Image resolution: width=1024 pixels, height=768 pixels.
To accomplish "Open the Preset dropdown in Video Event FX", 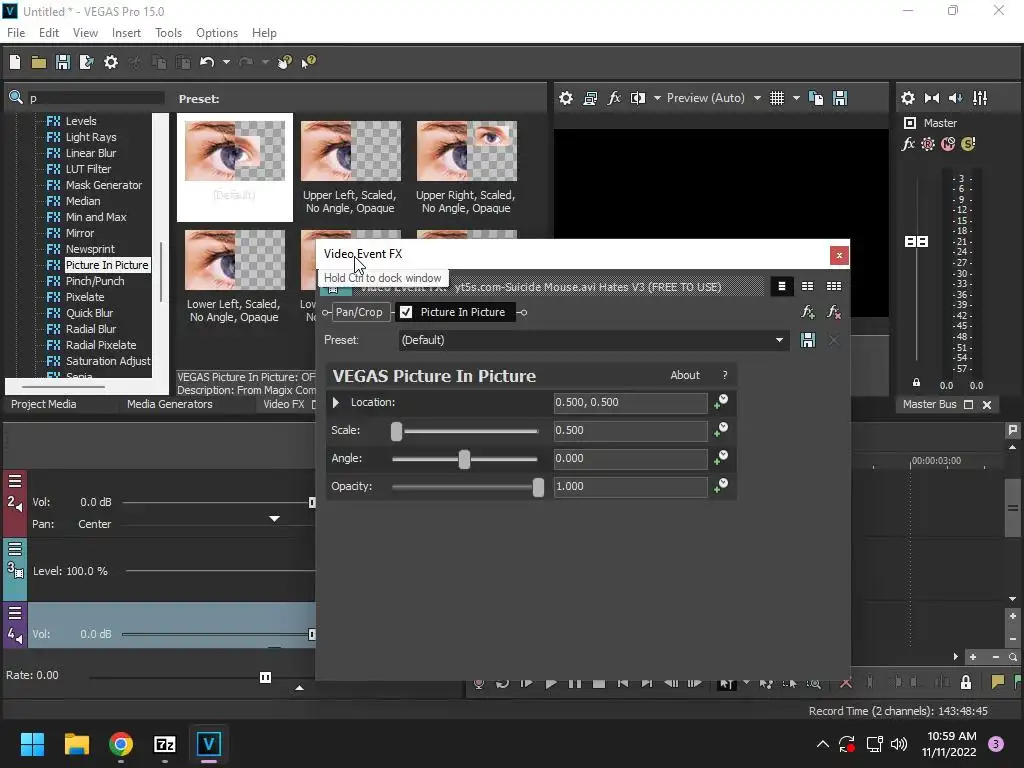I will [x=779, y=340].
